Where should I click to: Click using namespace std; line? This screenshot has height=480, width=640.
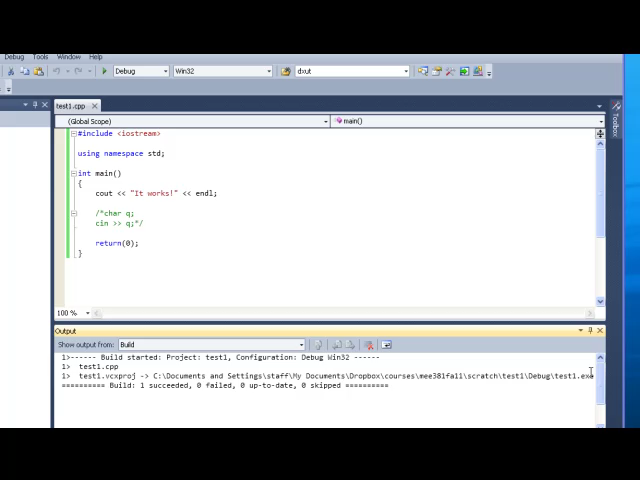click(x=121, y=153)
